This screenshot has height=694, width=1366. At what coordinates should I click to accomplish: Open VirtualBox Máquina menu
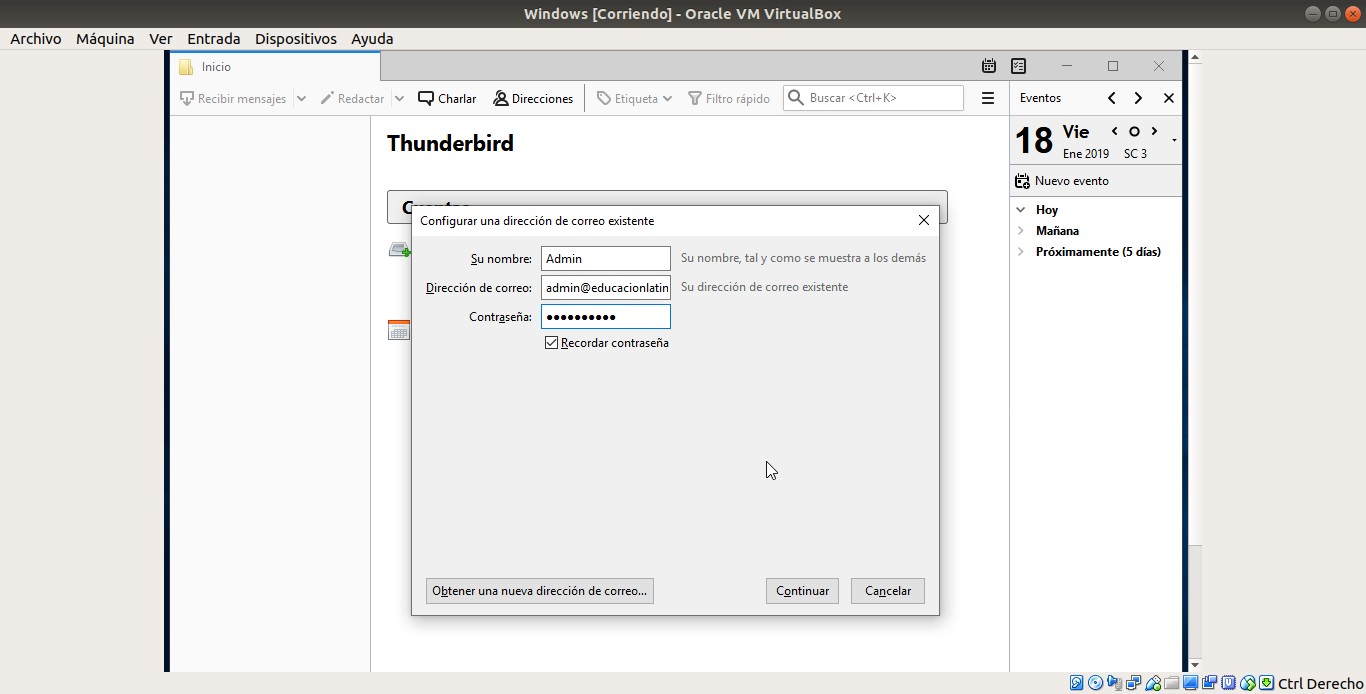pyautogui.click(x=105, y=39)
